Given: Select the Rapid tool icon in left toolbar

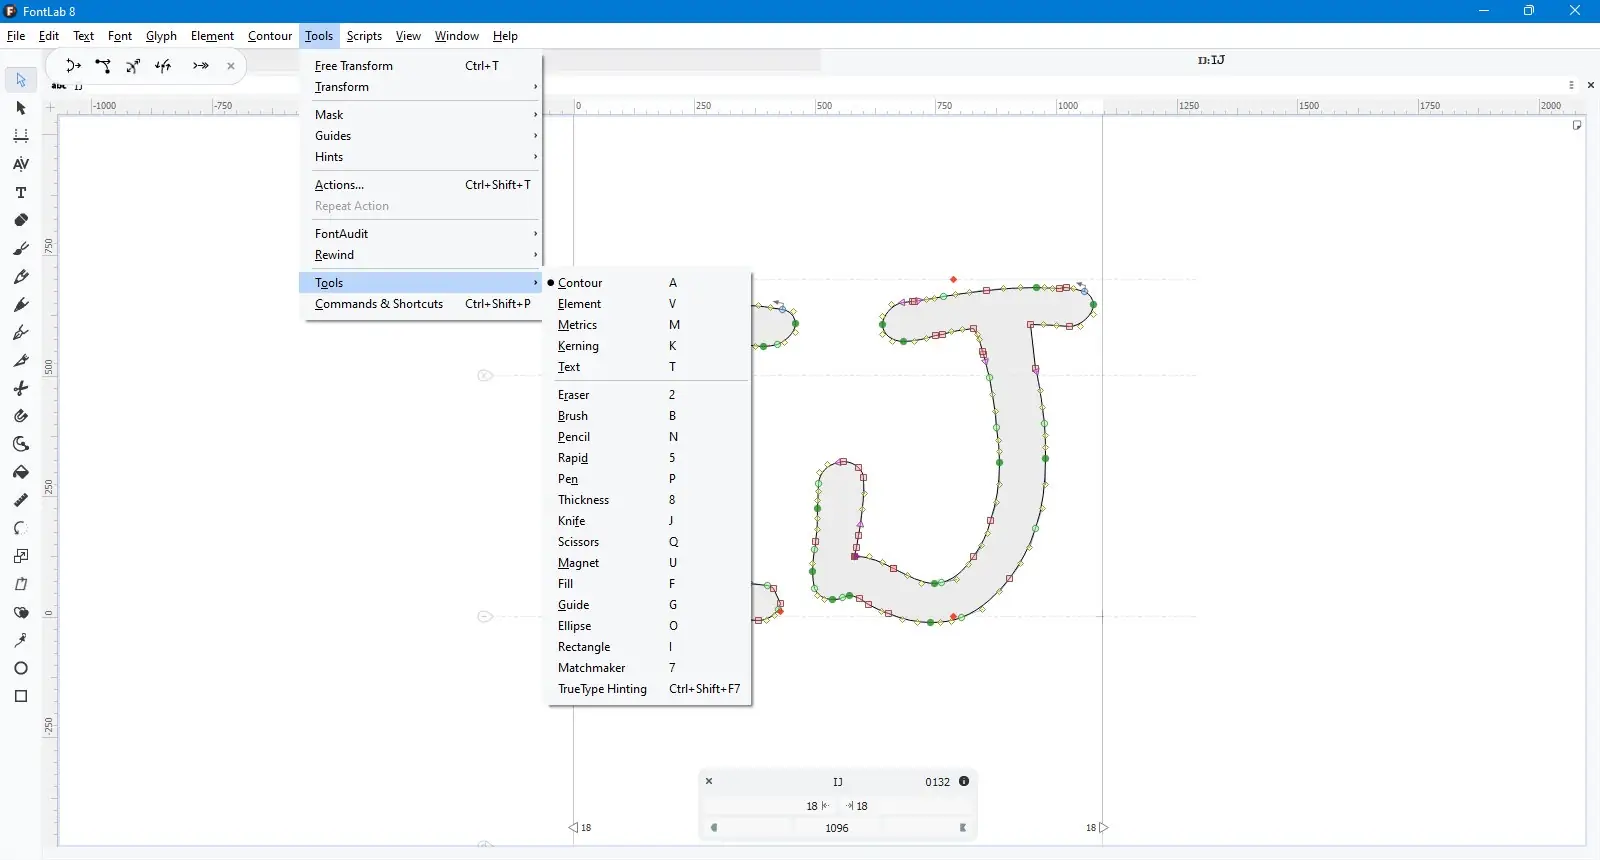Looking at the screenshot, I should (21, 304).
